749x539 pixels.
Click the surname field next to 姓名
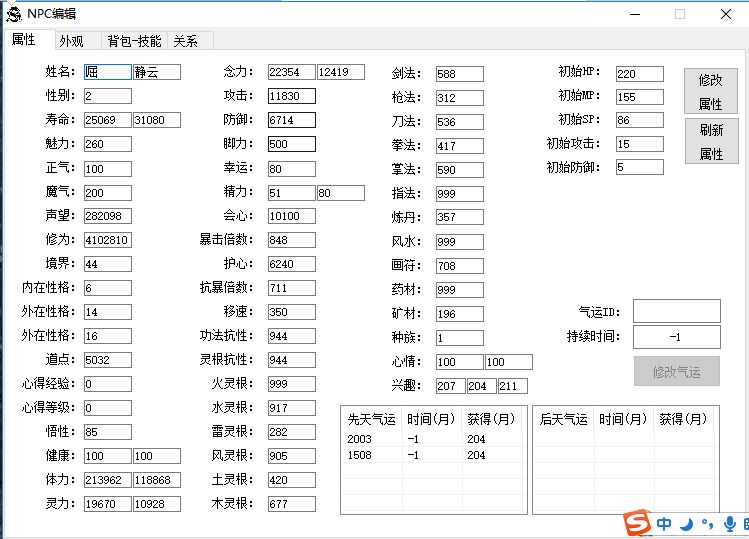coord(107,72)
